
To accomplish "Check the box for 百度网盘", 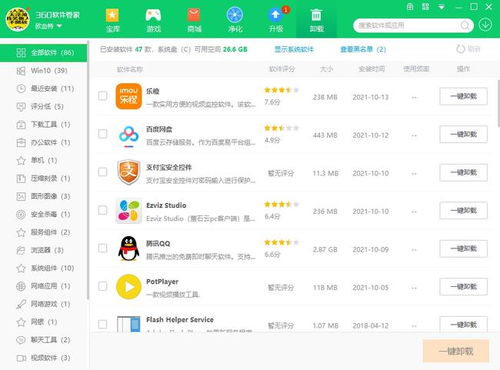I will pos(103,134).
